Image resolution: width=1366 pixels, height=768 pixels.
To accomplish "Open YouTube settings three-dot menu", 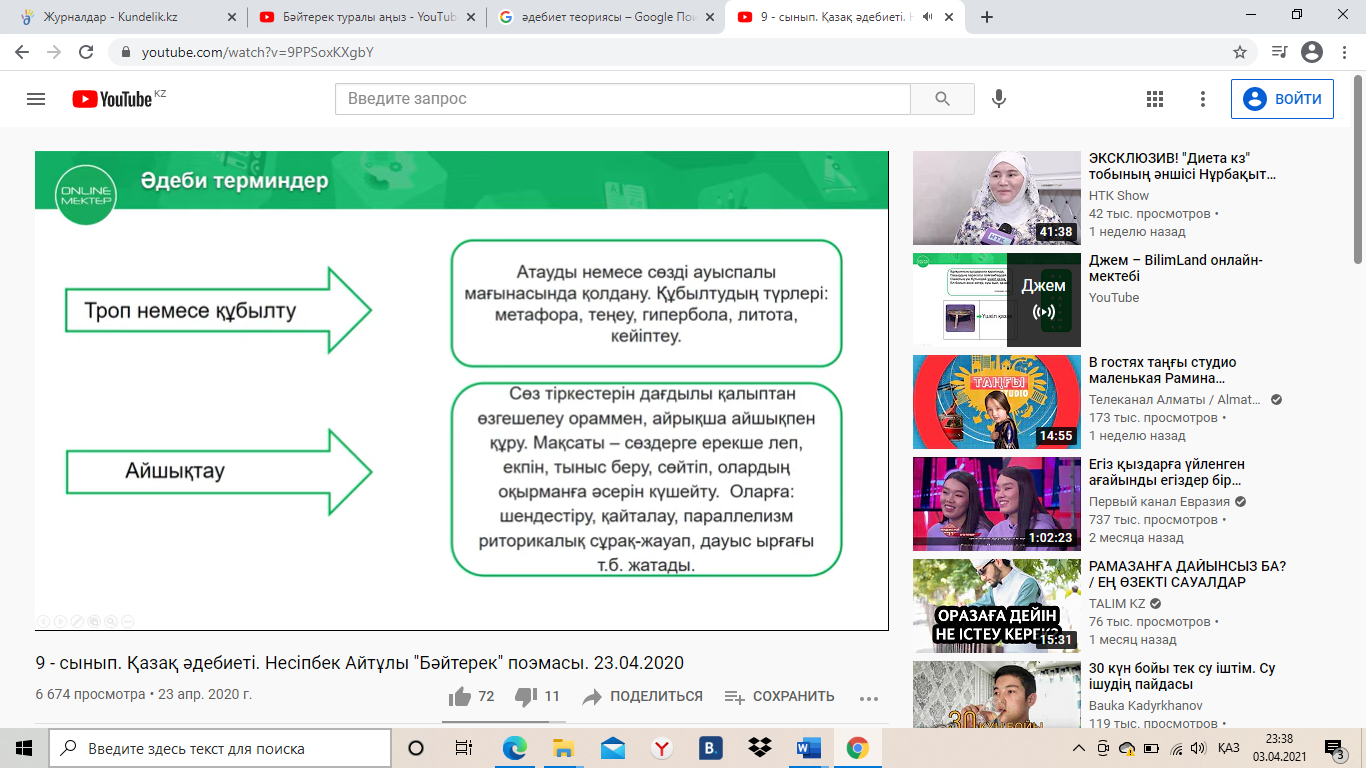I will pos(1204,99).
